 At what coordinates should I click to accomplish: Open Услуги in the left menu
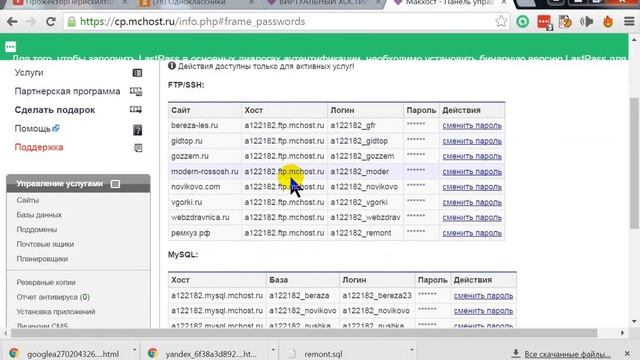(x=29, y=73)
